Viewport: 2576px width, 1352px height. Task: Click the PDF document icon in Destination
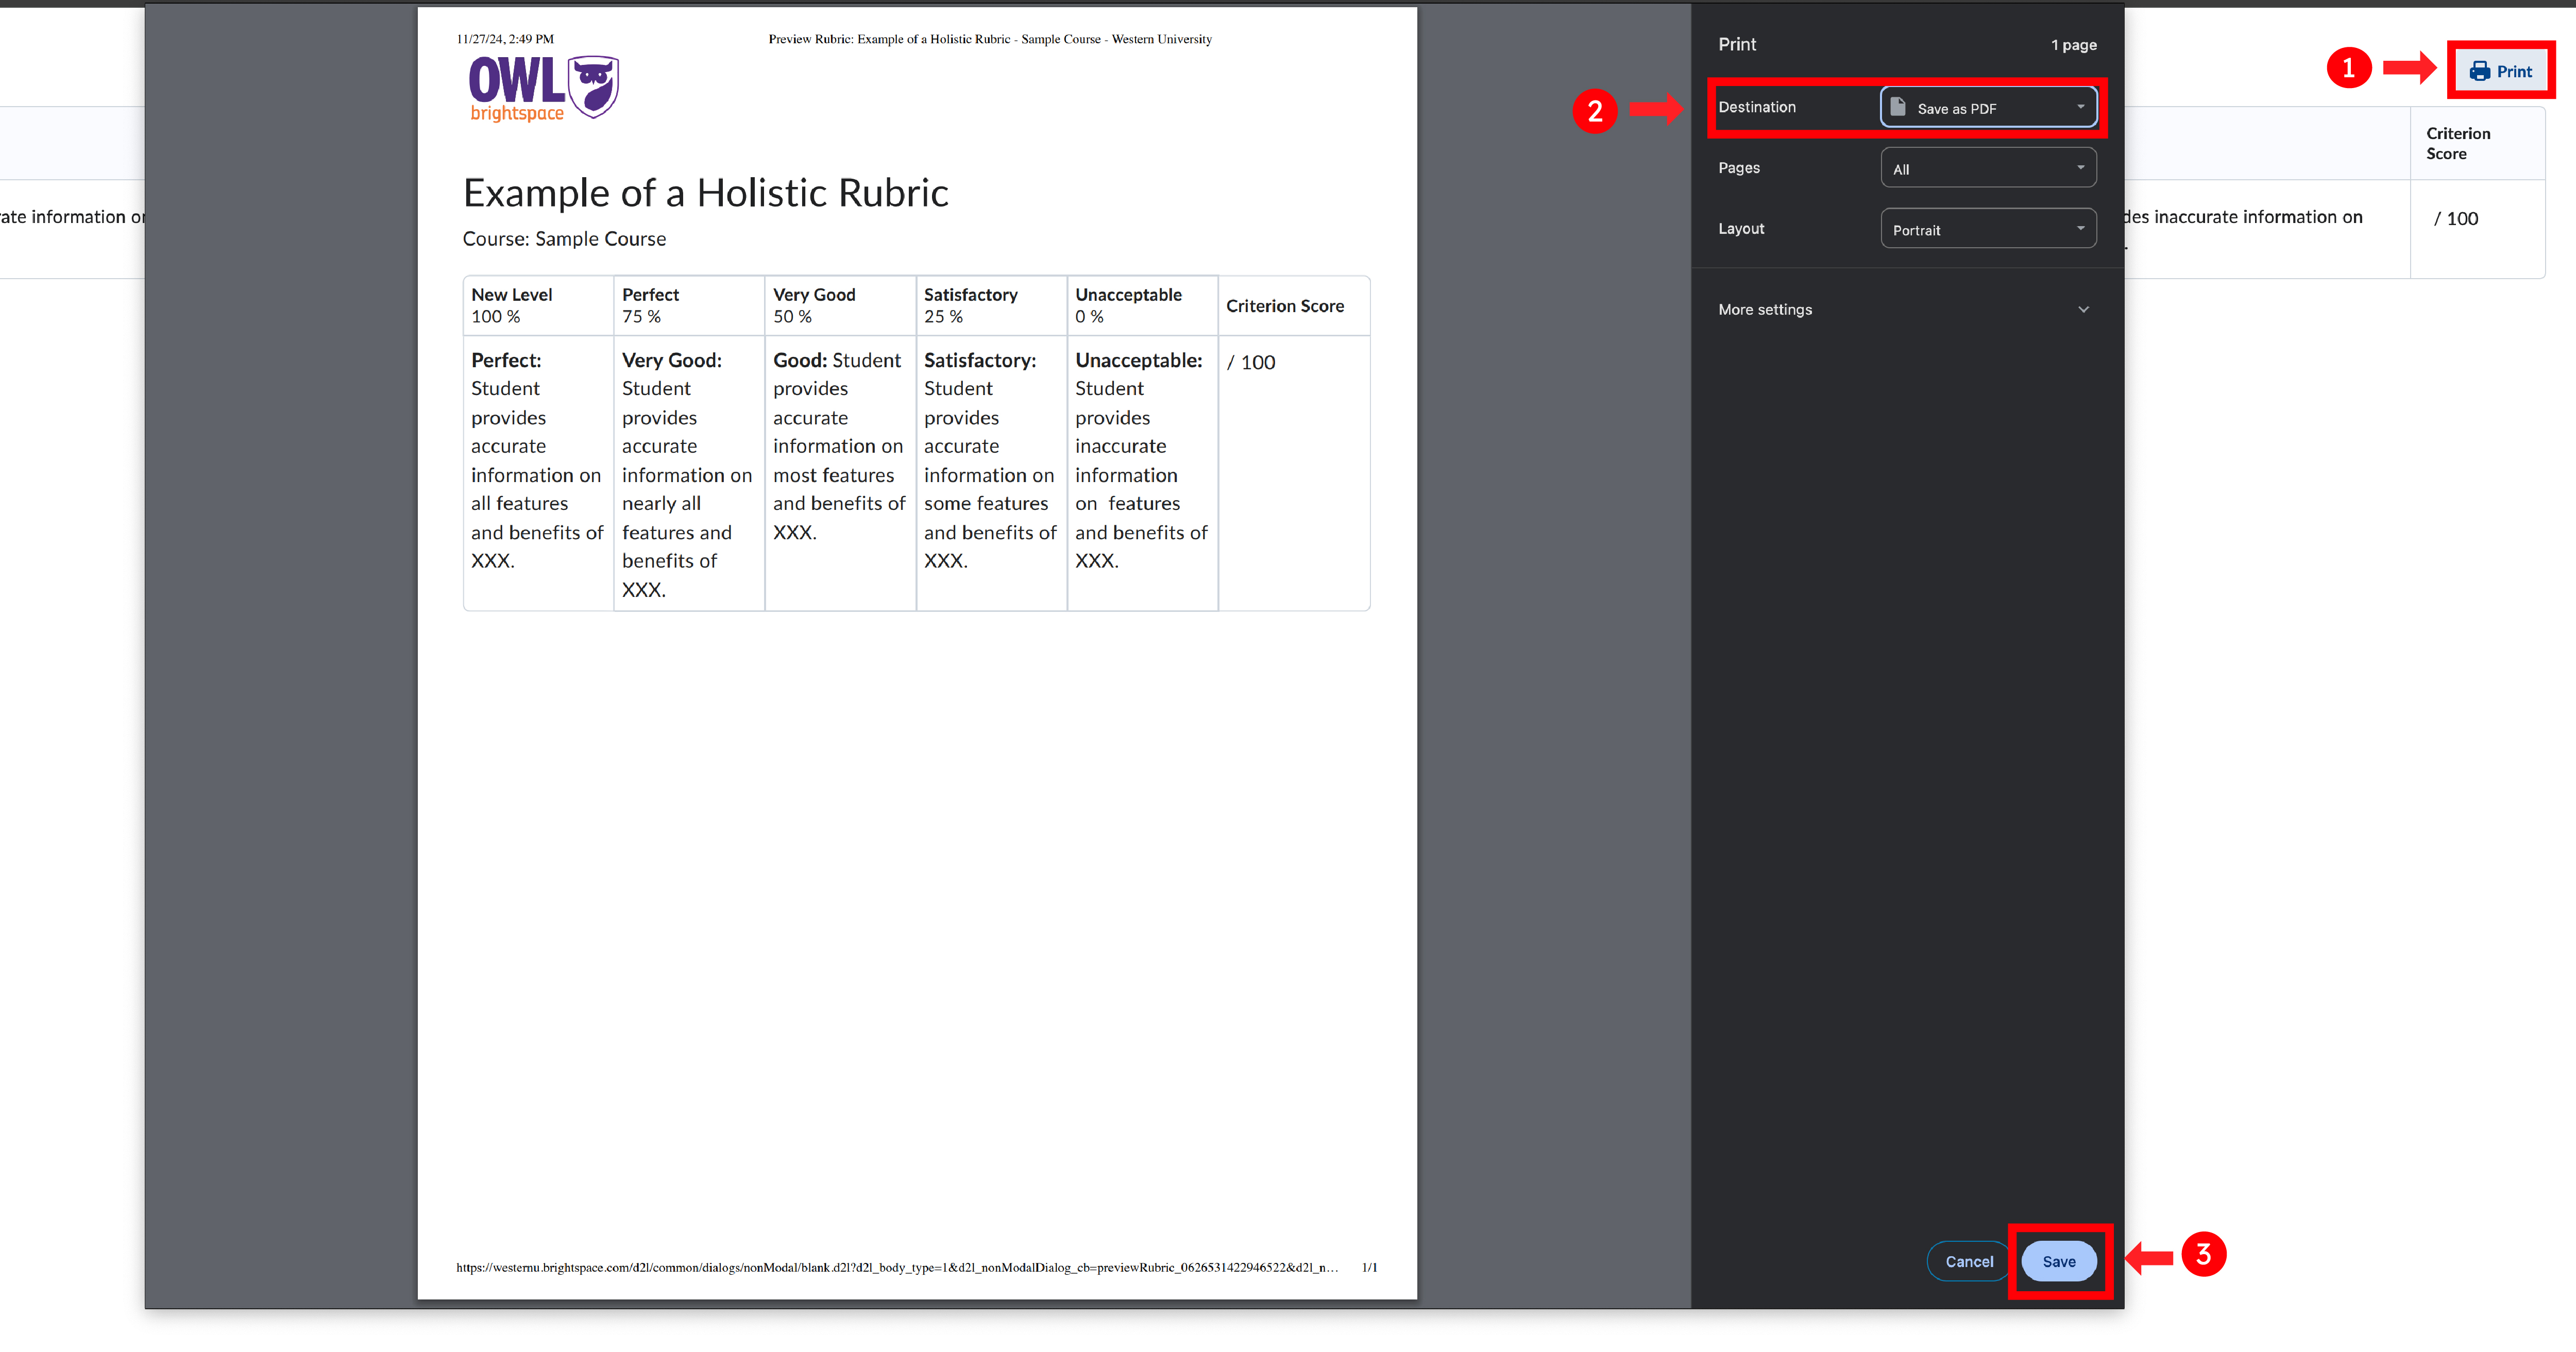point(1897,107)
